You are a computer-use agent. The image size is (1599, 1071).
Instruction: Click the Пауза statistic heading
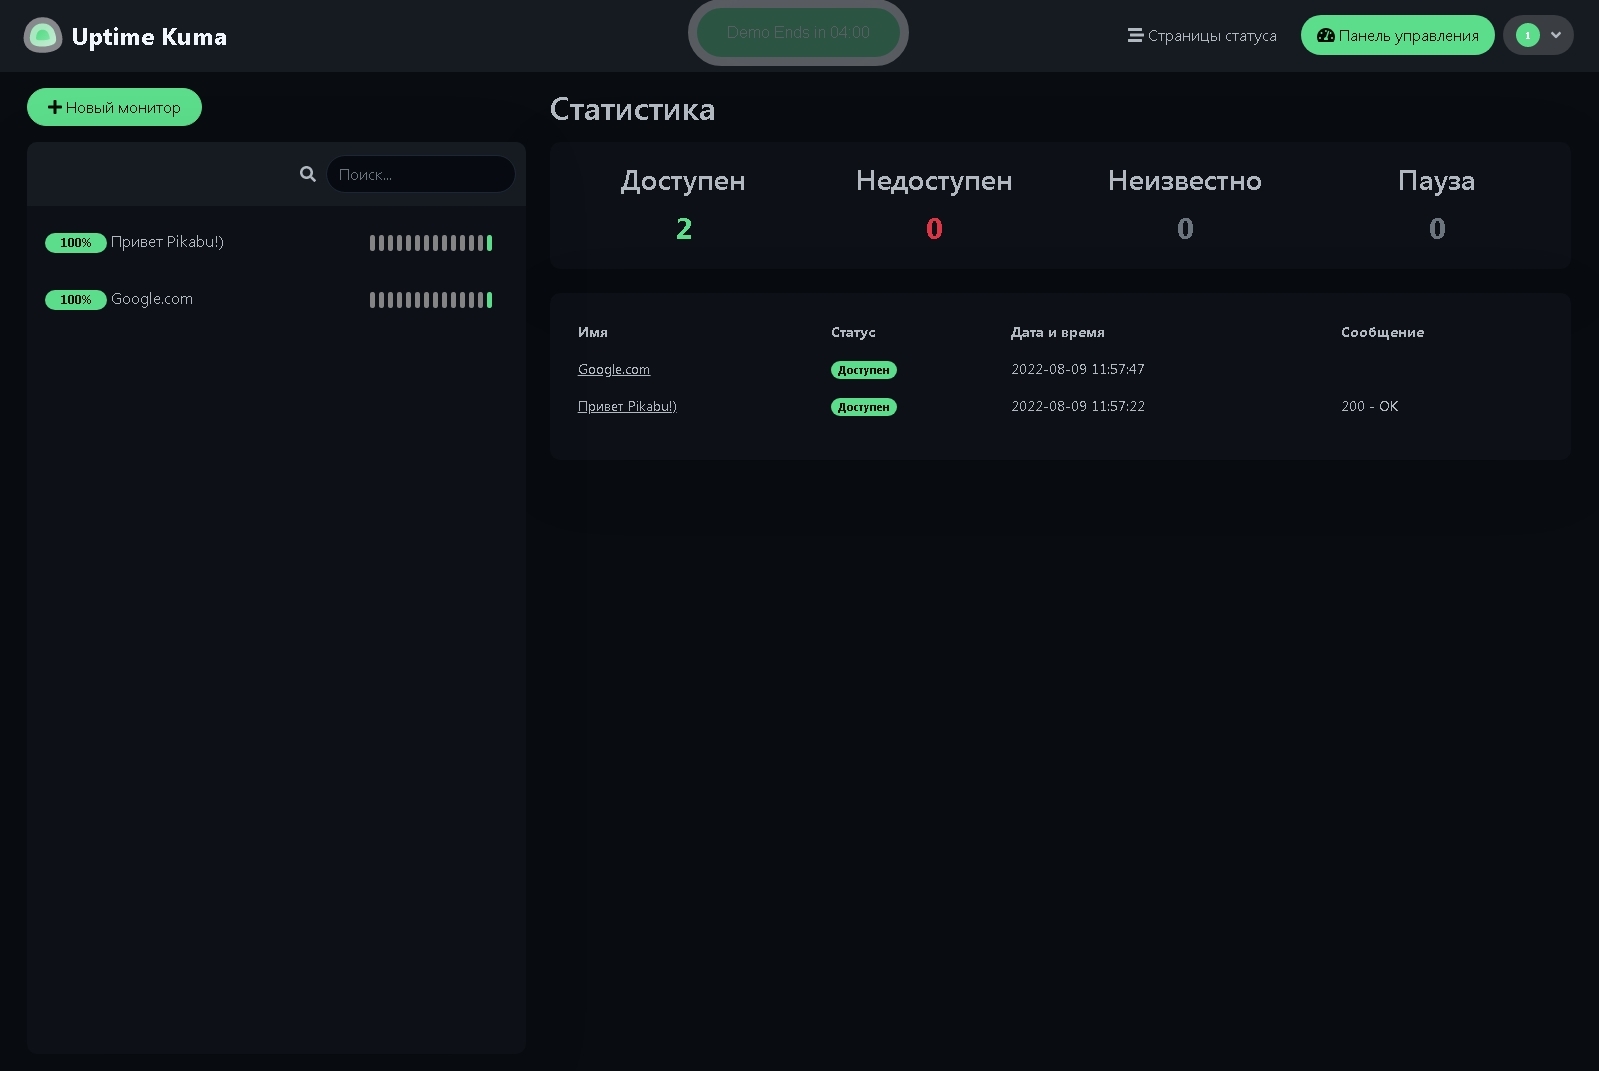pos(1437,181)
